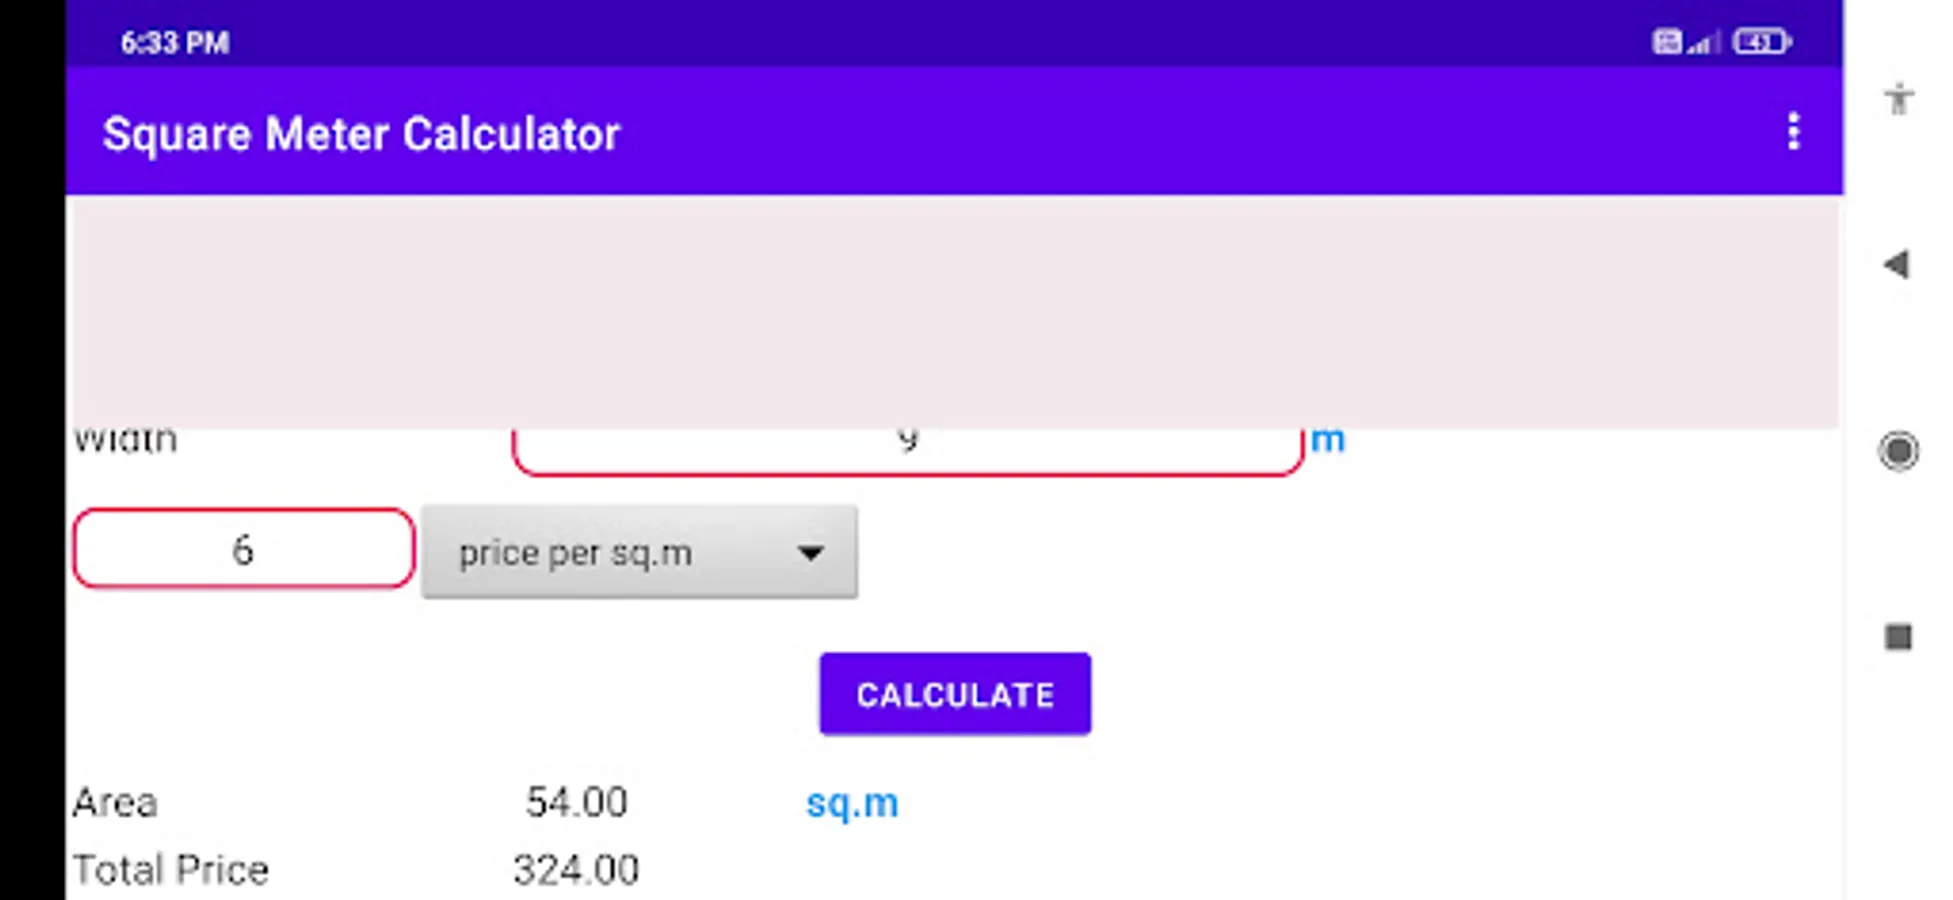Tap the Android back navigation arrow

click(x=1896, y=265)
